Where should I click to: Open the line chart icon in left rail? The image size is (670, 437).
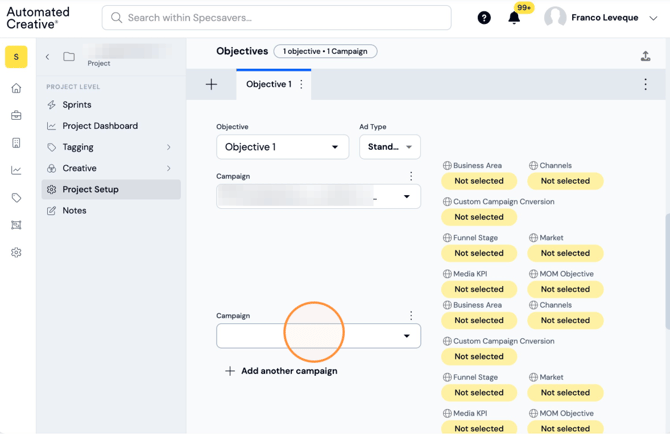tap(16, 170)
